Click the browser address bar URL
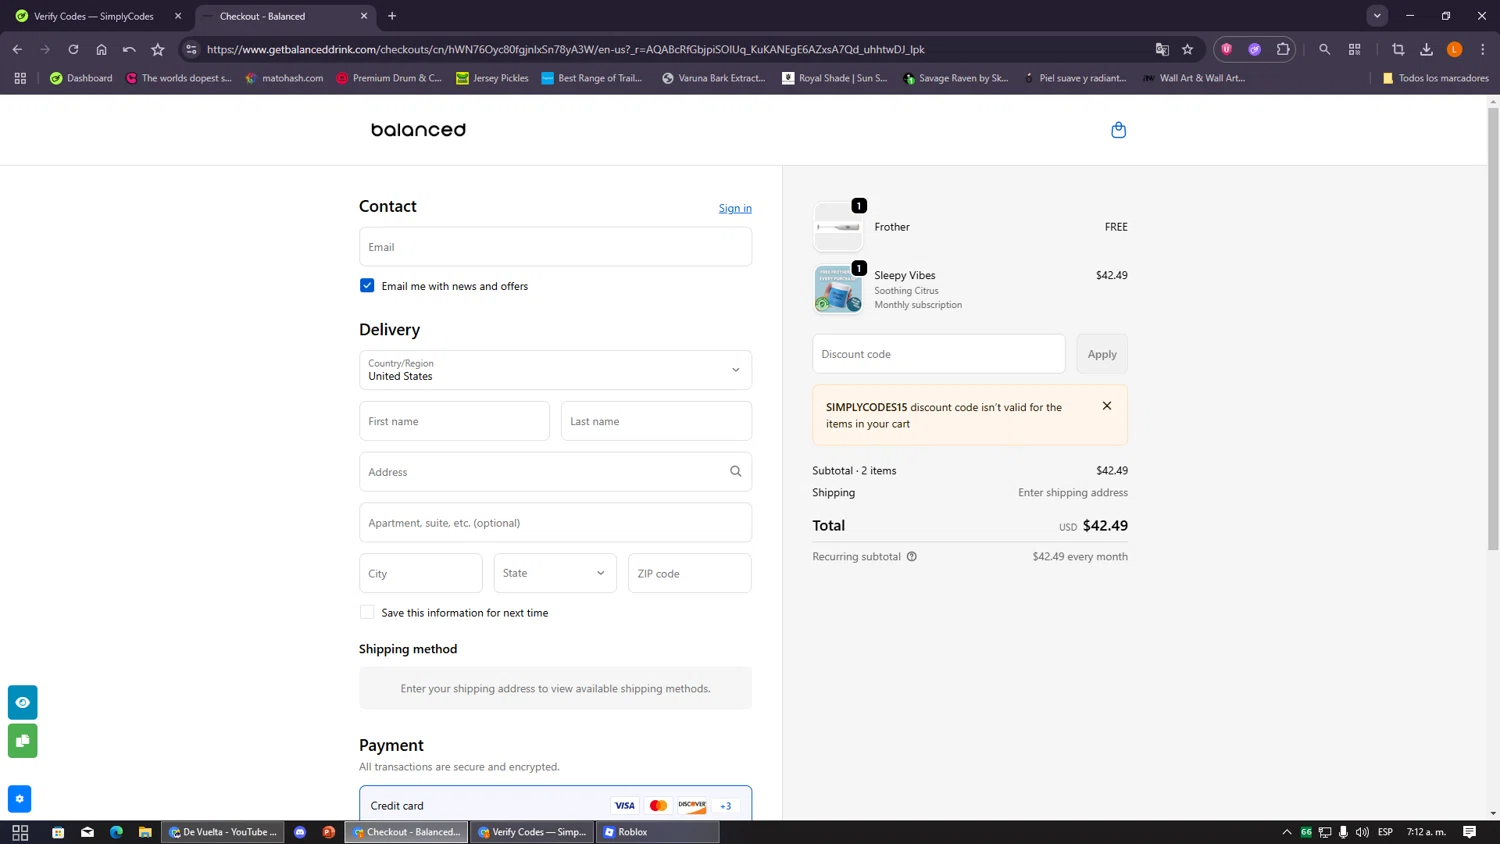Screen dimensions: 1500x844 pyautogui.click(x=565, y=49)
